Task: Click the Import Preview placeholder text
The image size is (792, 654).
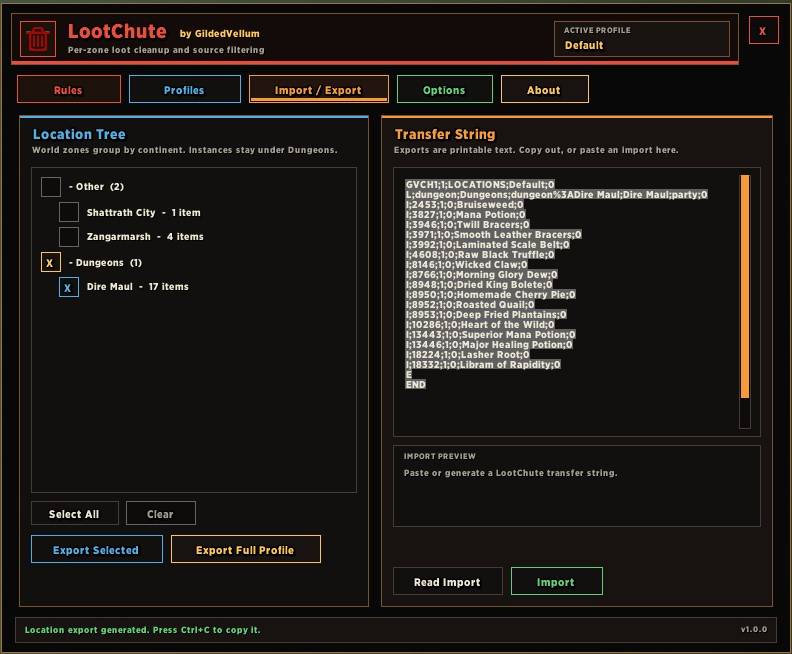Action: click(x=510, y=473)
